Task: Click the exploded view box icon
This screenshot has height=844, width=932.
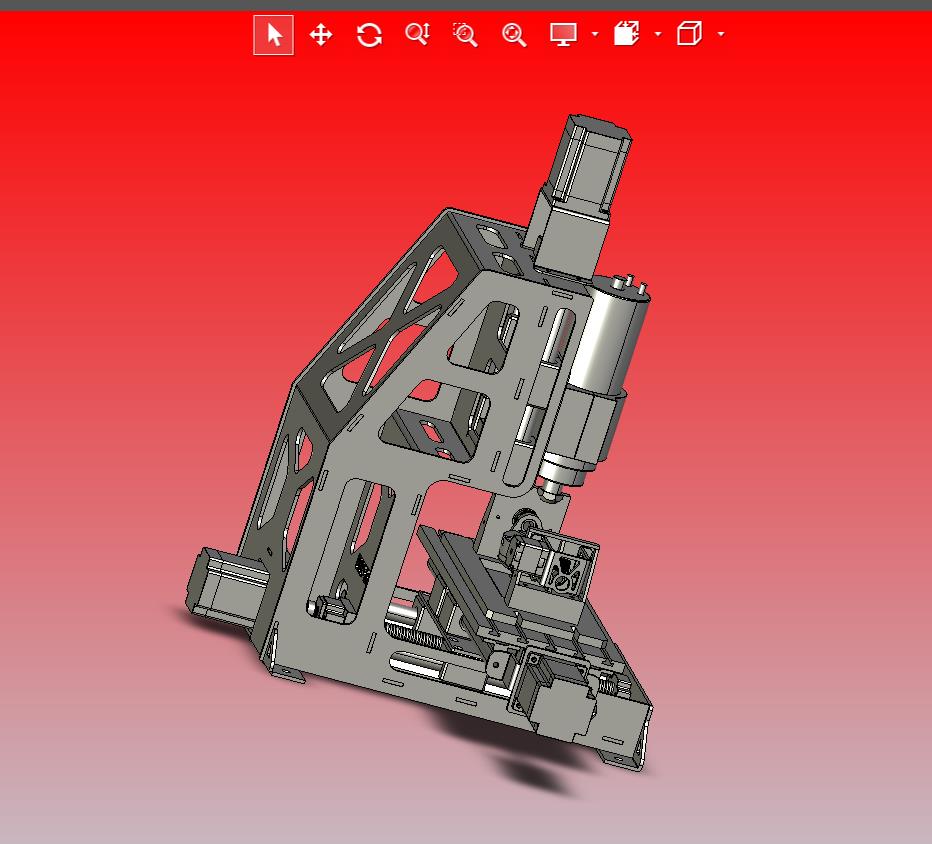Action: (626, 34)
